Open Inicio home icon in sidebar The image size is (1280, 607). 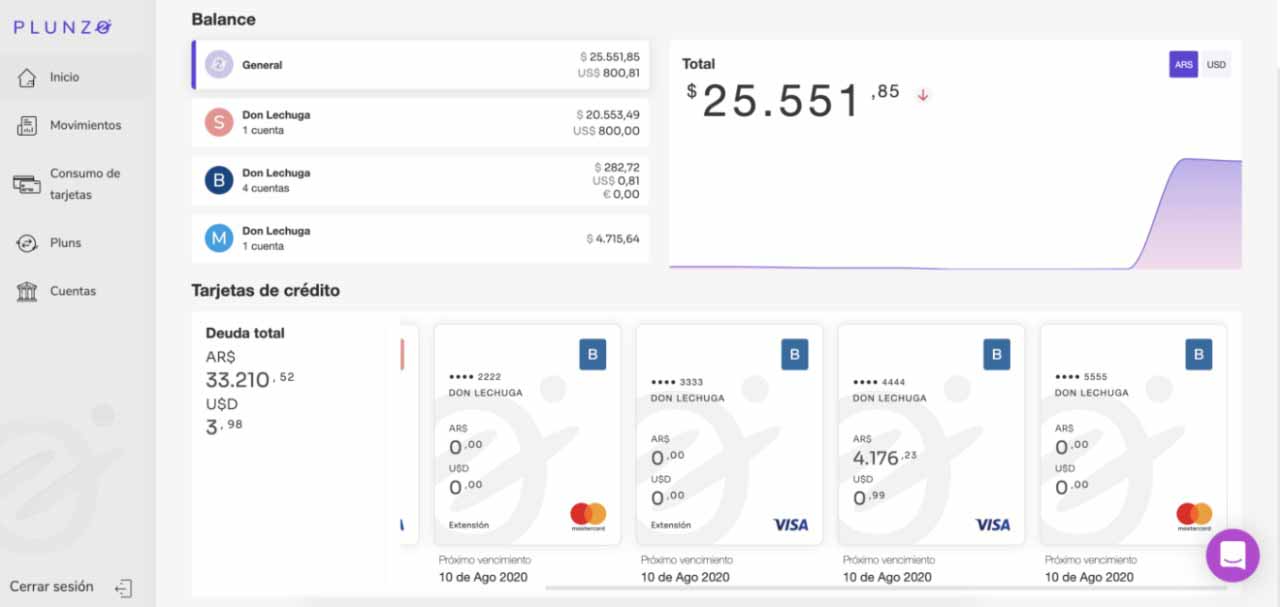(x=28, y=77)
